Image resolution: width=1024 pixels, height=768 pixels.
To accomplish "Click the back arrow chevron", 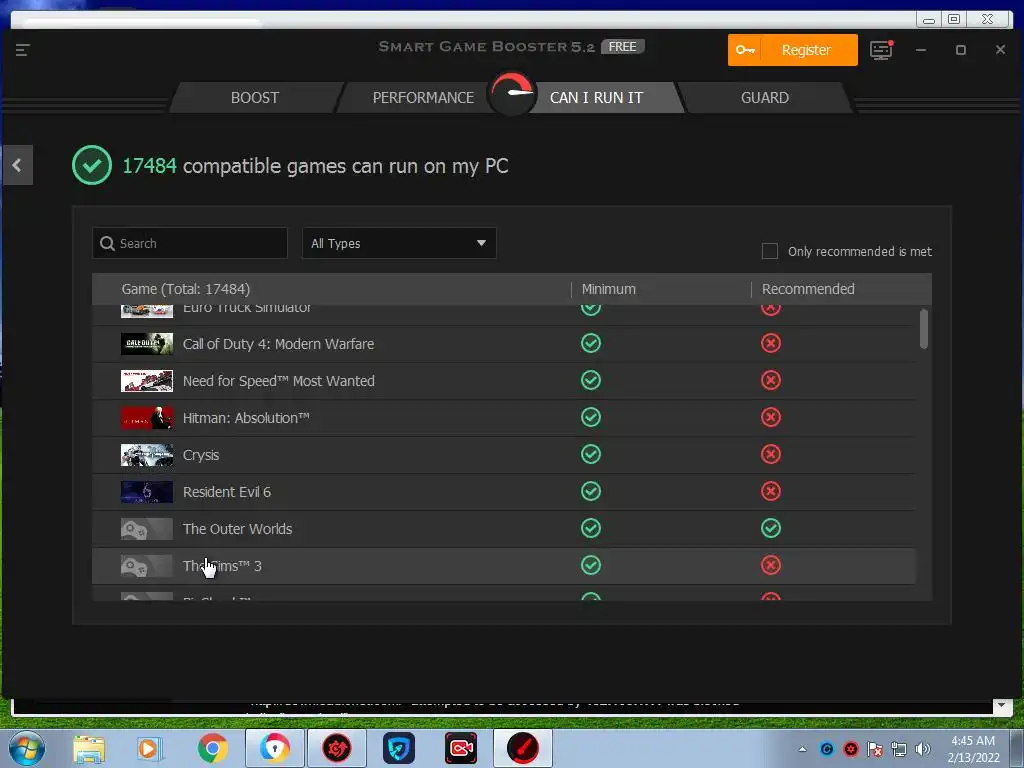I will coord(17,165).
